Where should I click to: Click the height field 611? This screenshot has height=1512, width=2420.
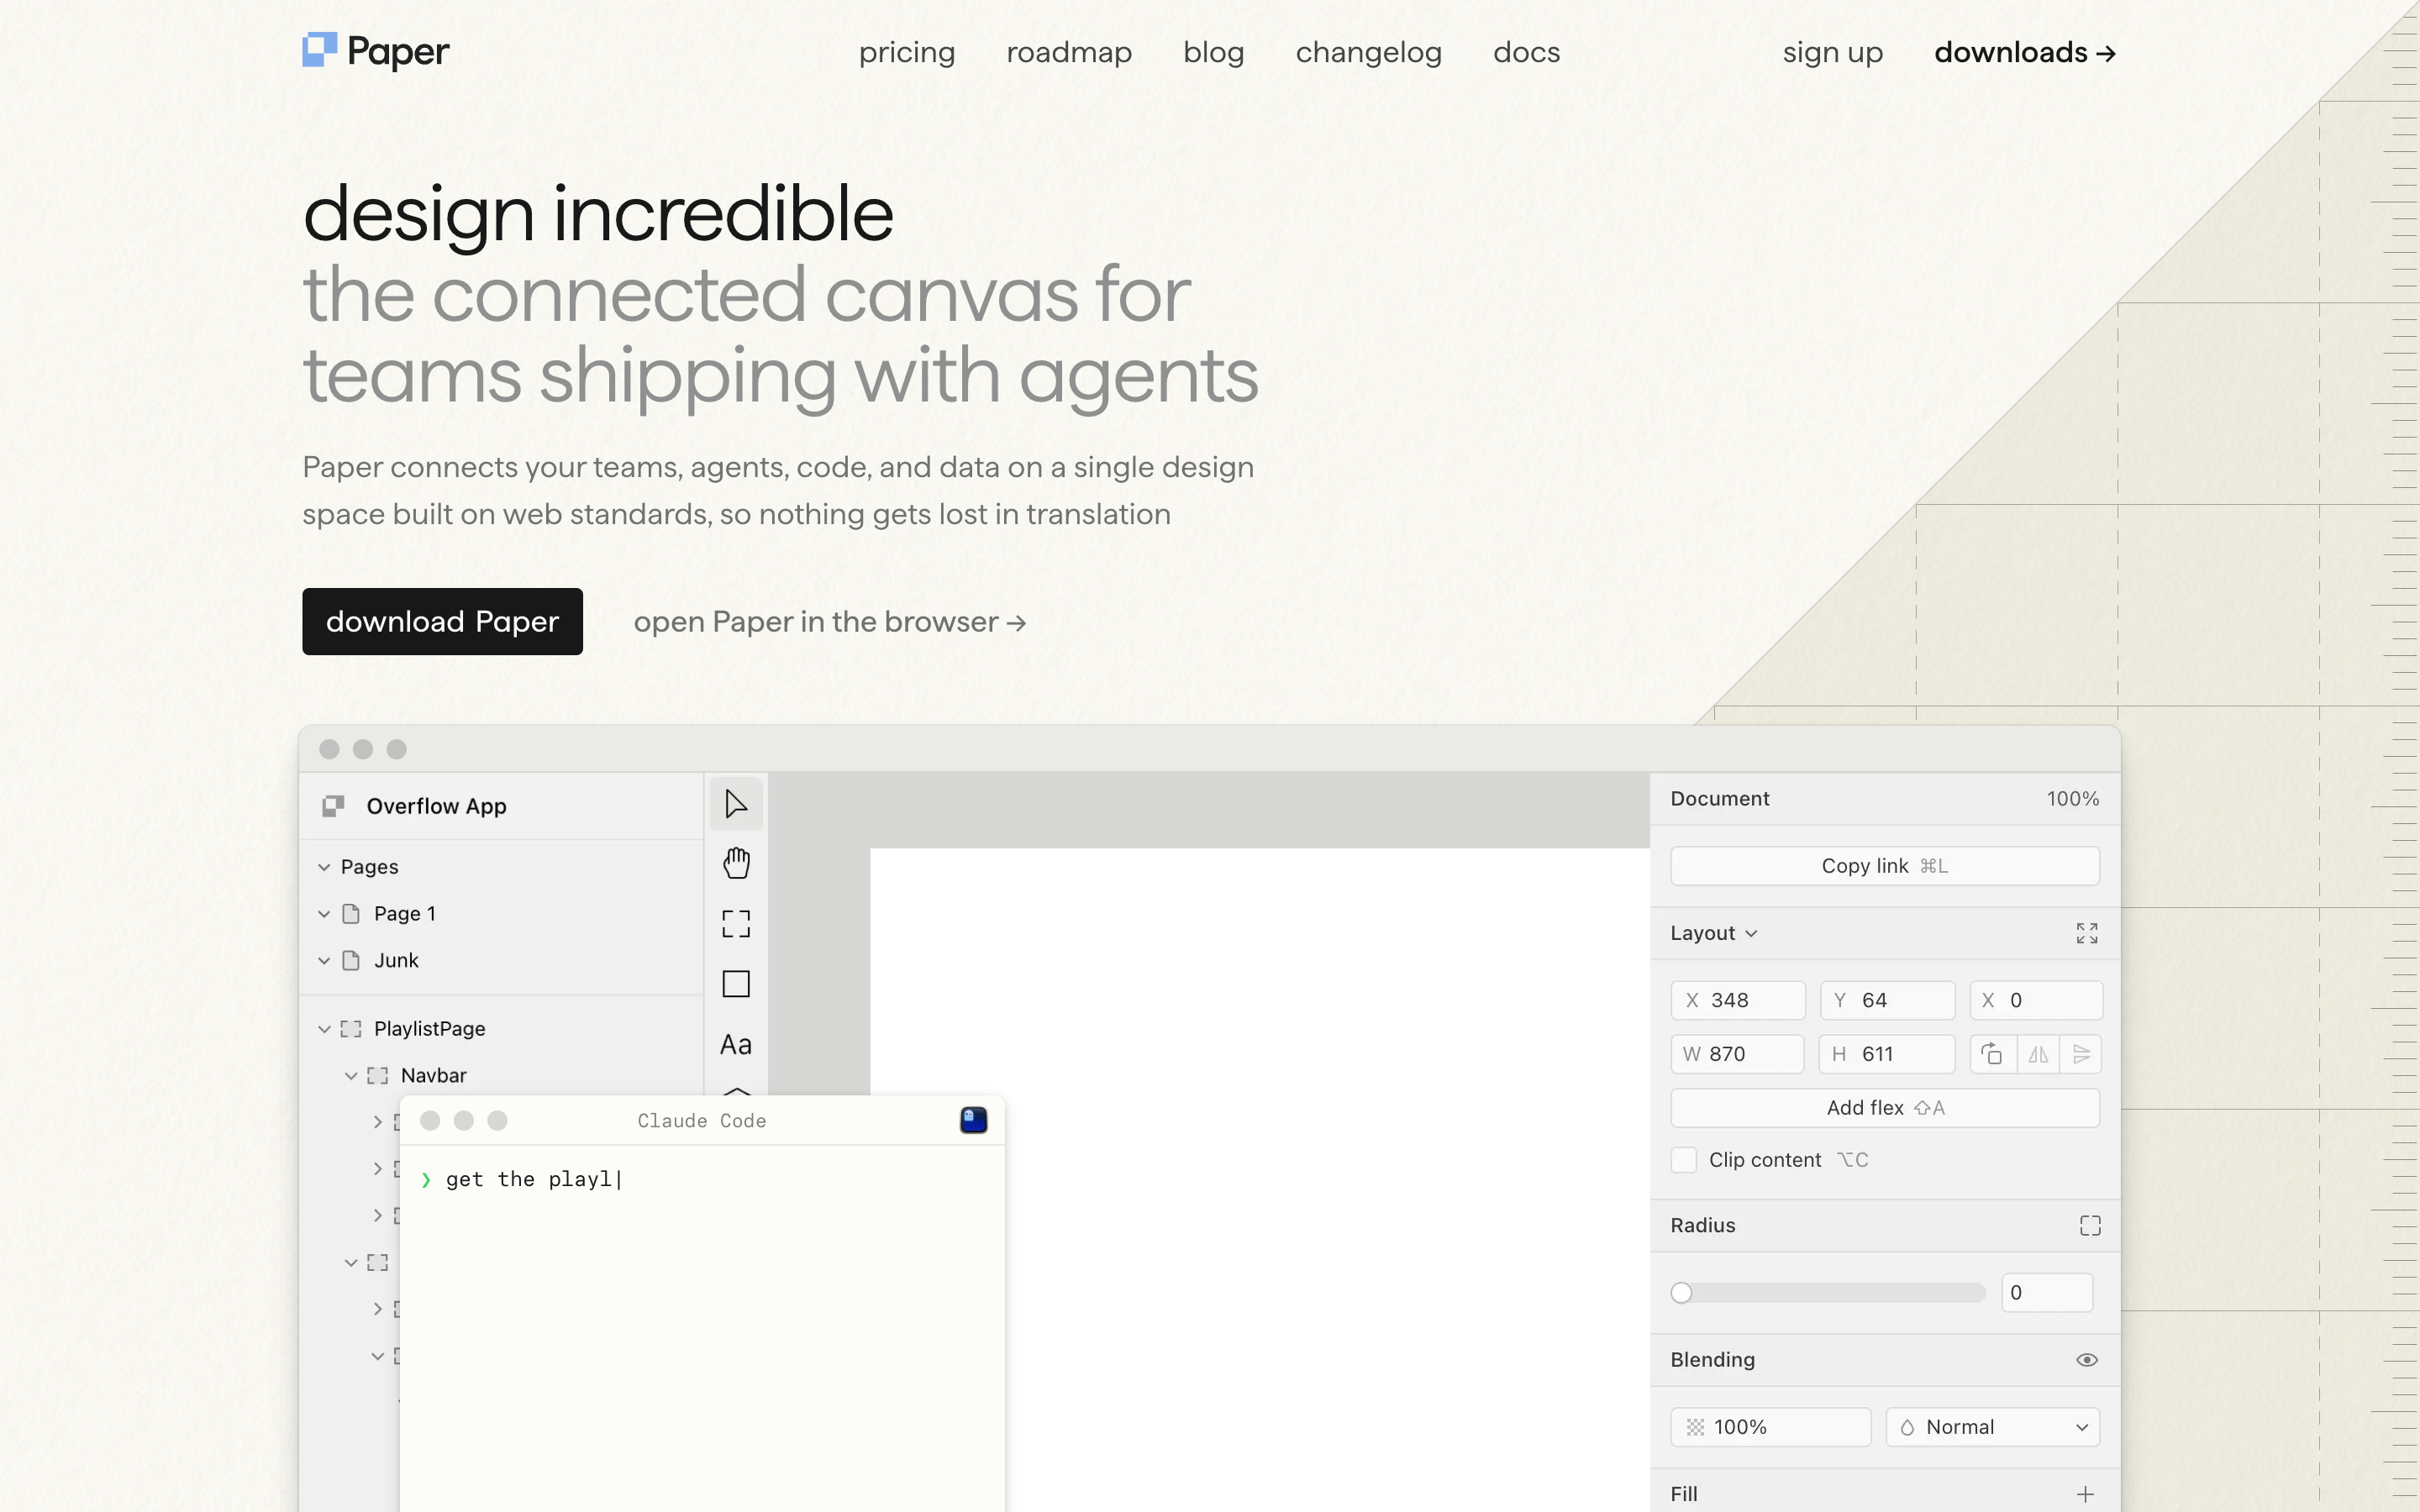(x=1887, y=1054)
